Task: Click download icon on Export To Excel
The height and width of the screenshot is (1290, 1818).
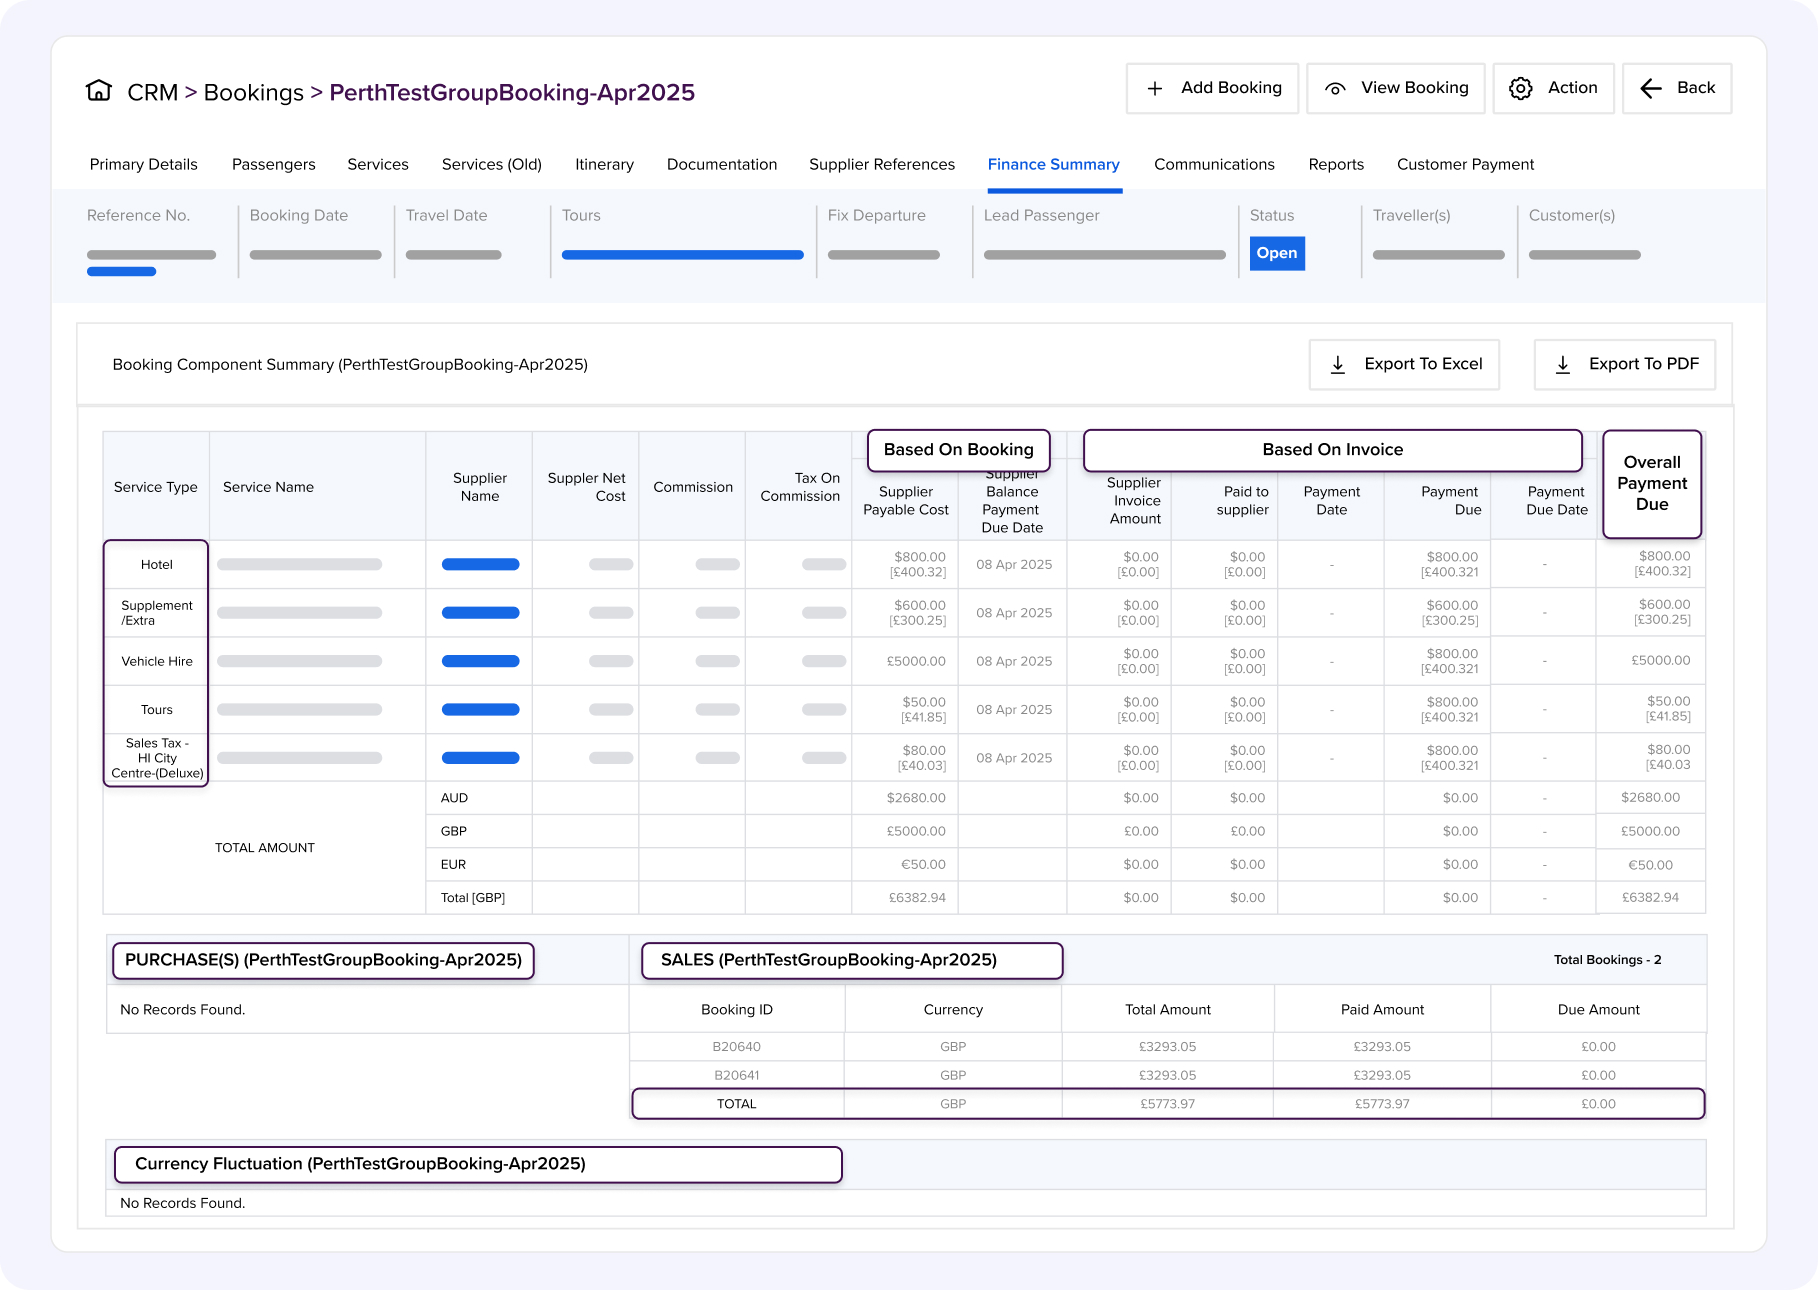Action: pyautogui.click(x=1338, y=365)
